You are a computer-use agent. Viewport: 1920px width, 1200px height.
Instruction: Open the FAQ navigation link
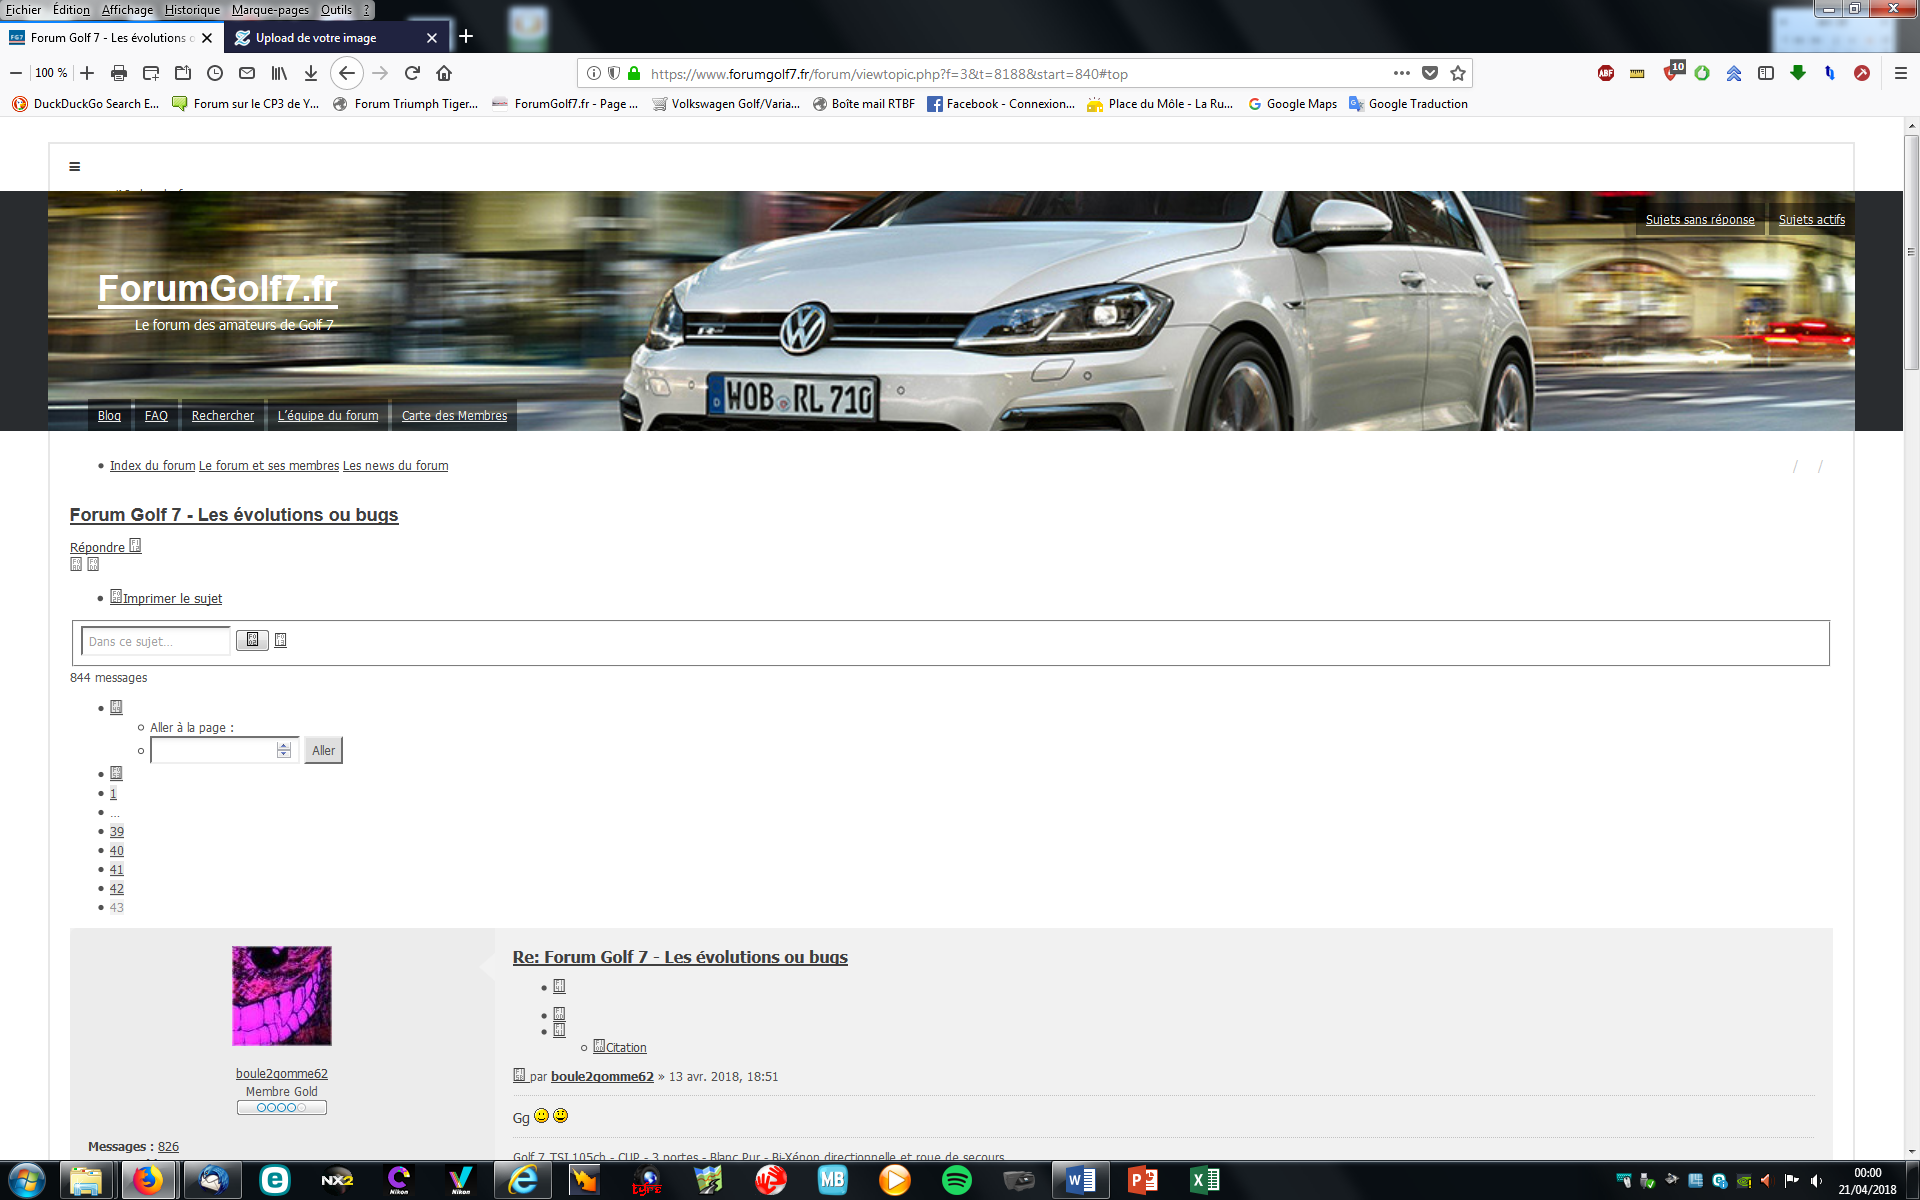(x=156, y=416)
